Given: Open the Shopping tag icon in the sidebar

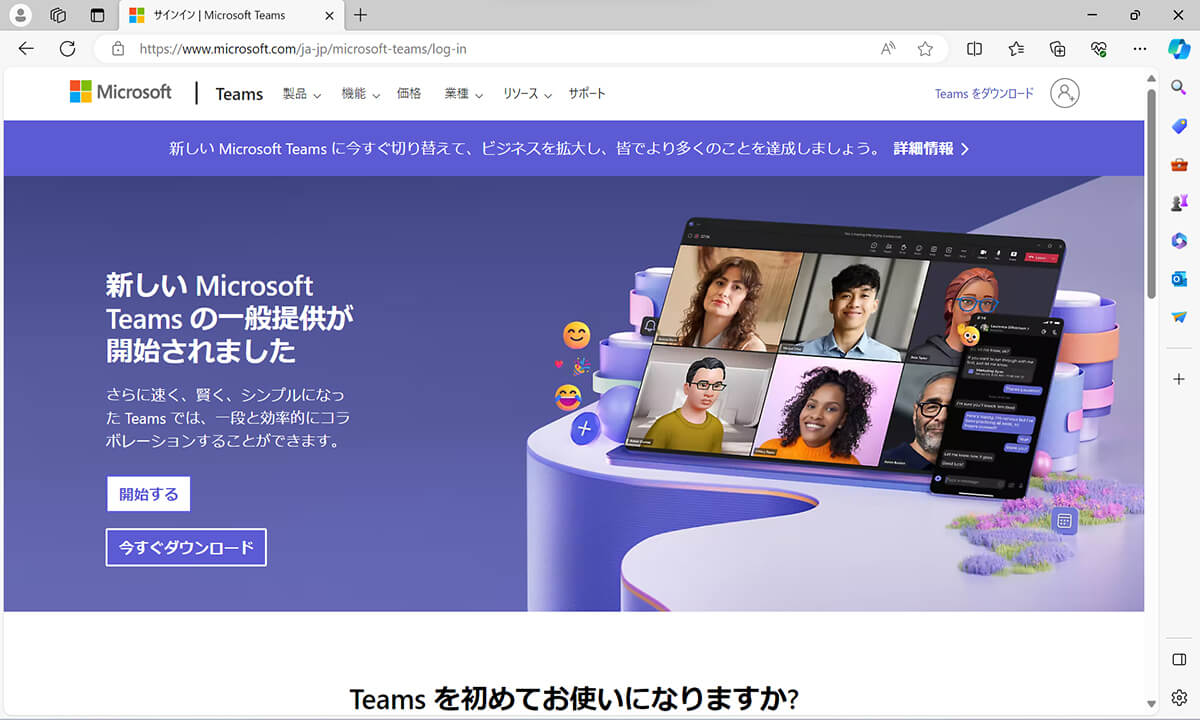Looking at the screenshot, I should (1179, 125).
